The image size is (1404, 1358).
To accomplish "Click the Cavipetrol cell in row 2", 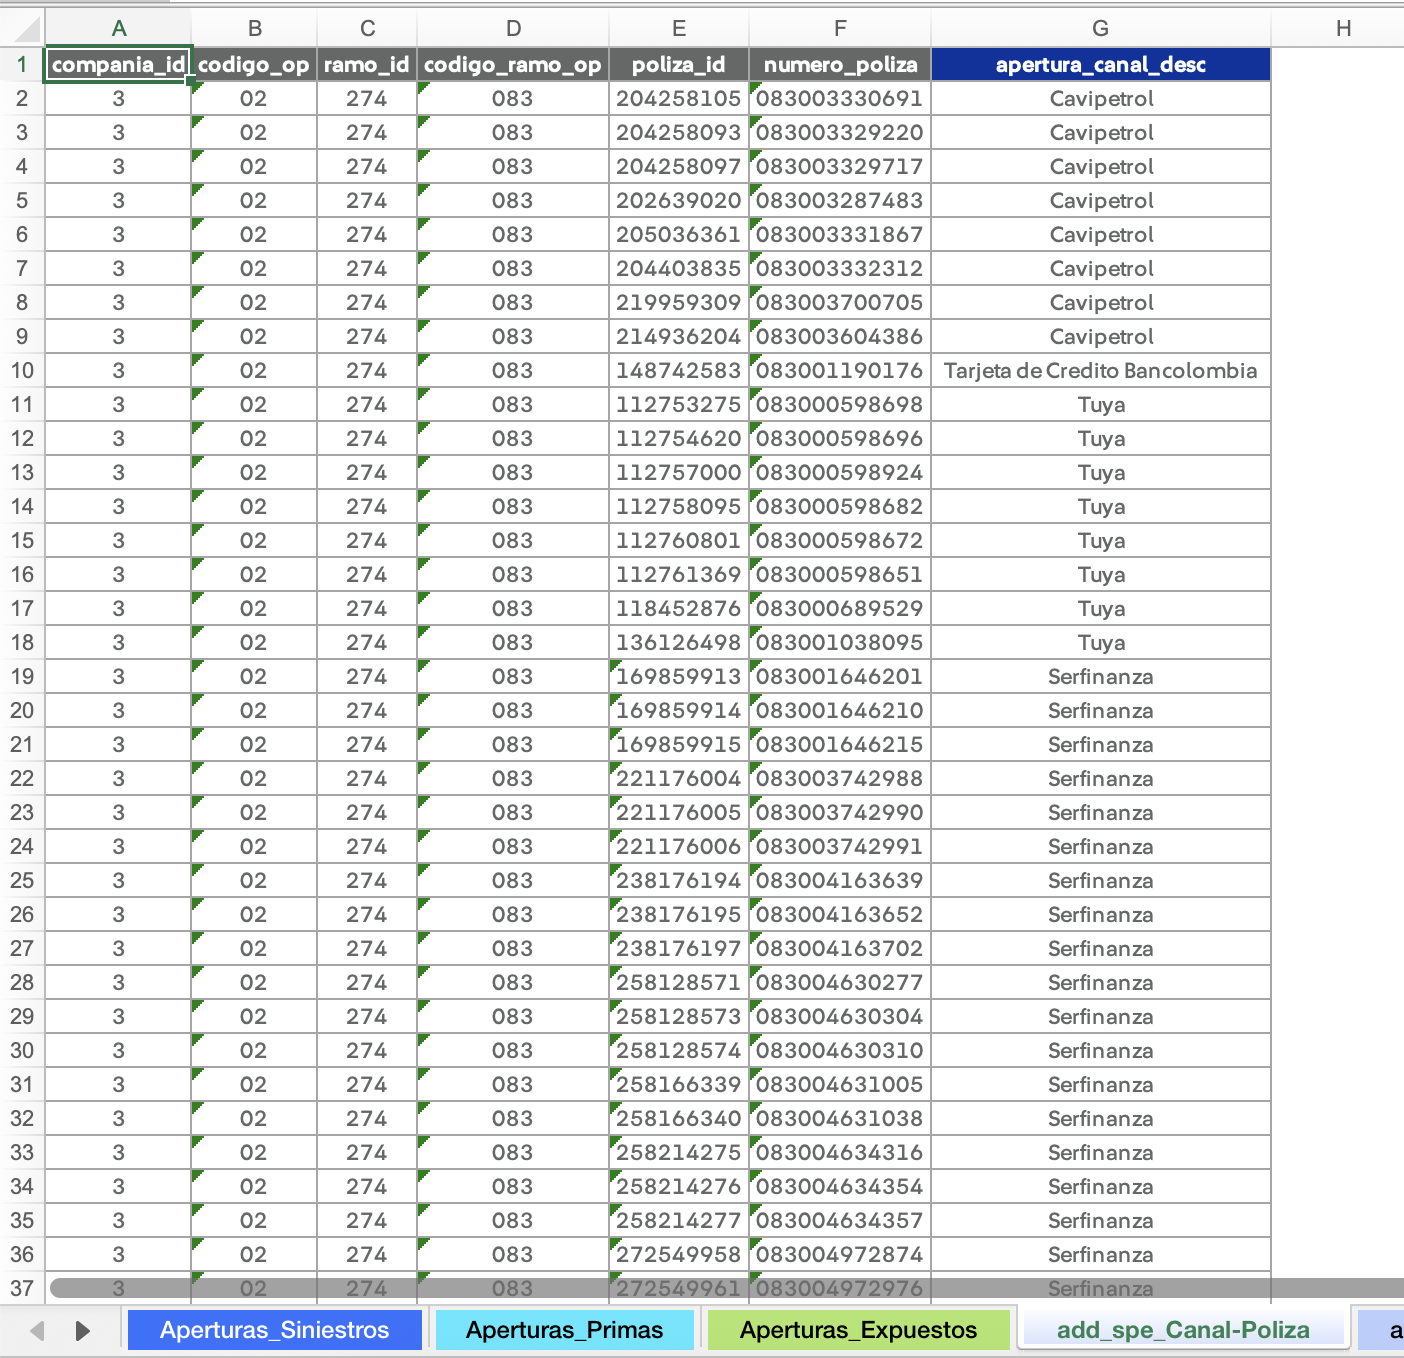I will [x=1101, y=99].
